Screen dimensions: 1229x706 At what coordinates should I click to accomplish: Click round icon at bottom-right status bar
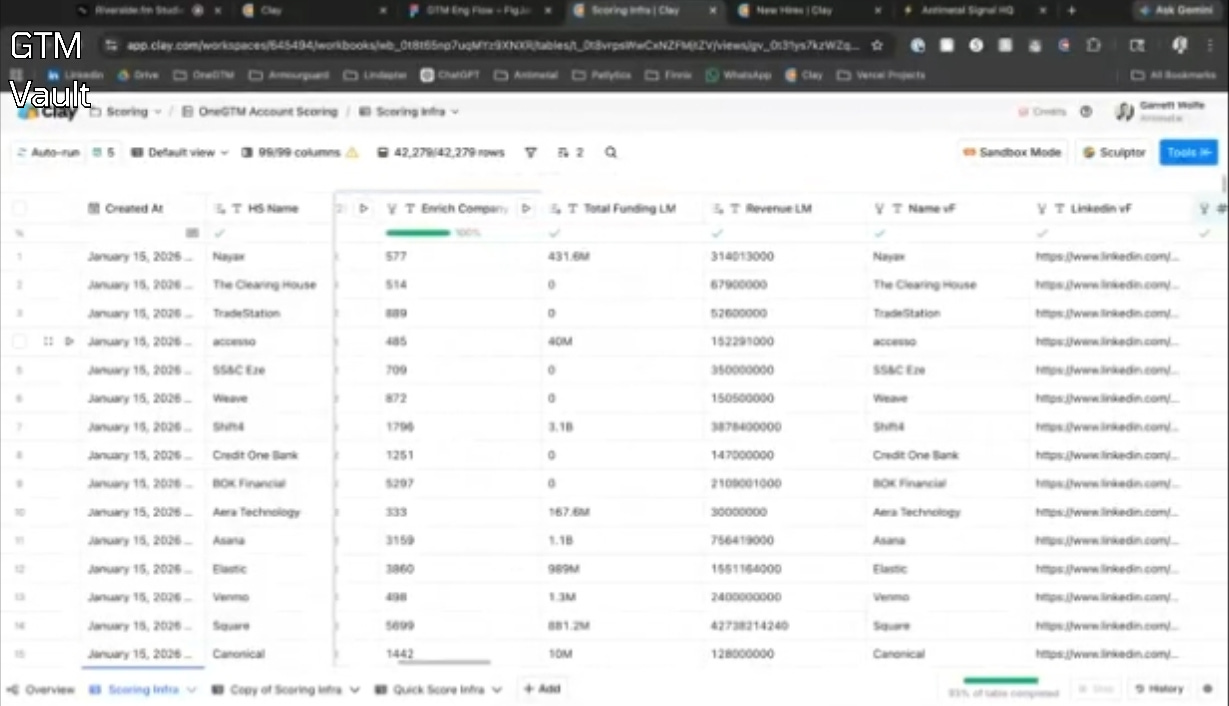coord(1207,689)
